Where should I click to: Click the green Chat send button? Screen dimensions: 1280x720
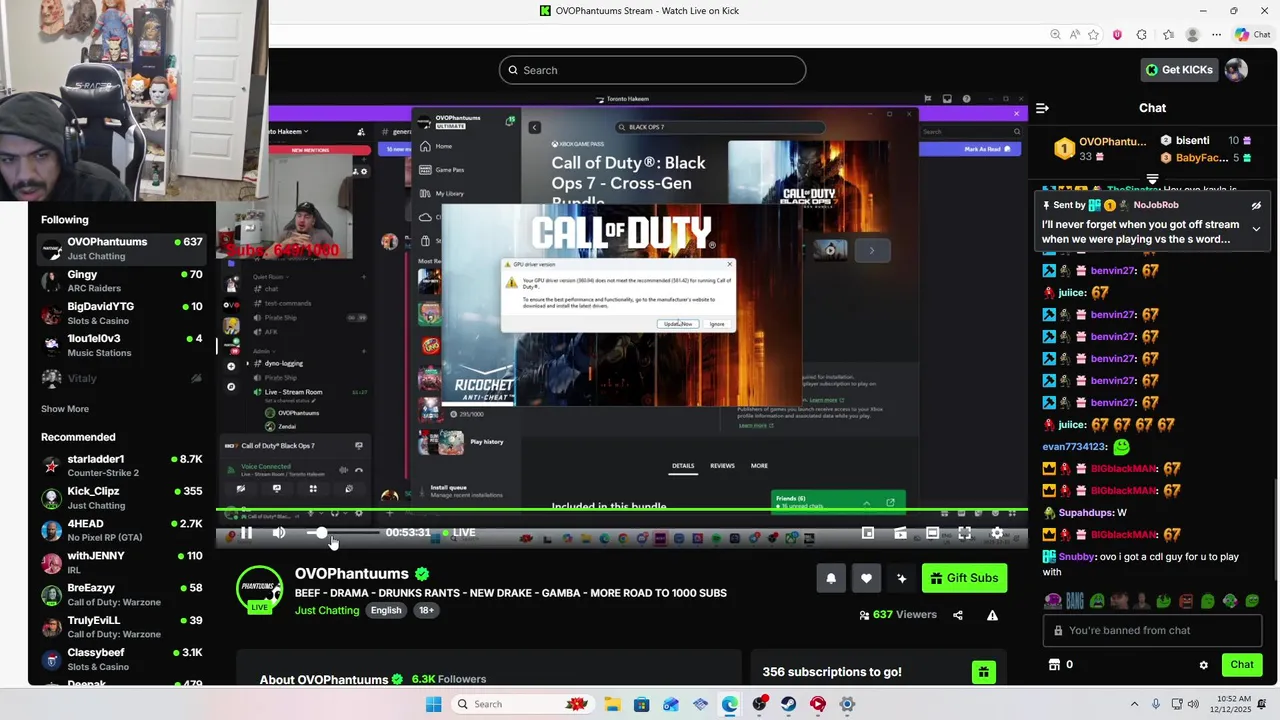tap(1242, 665)
